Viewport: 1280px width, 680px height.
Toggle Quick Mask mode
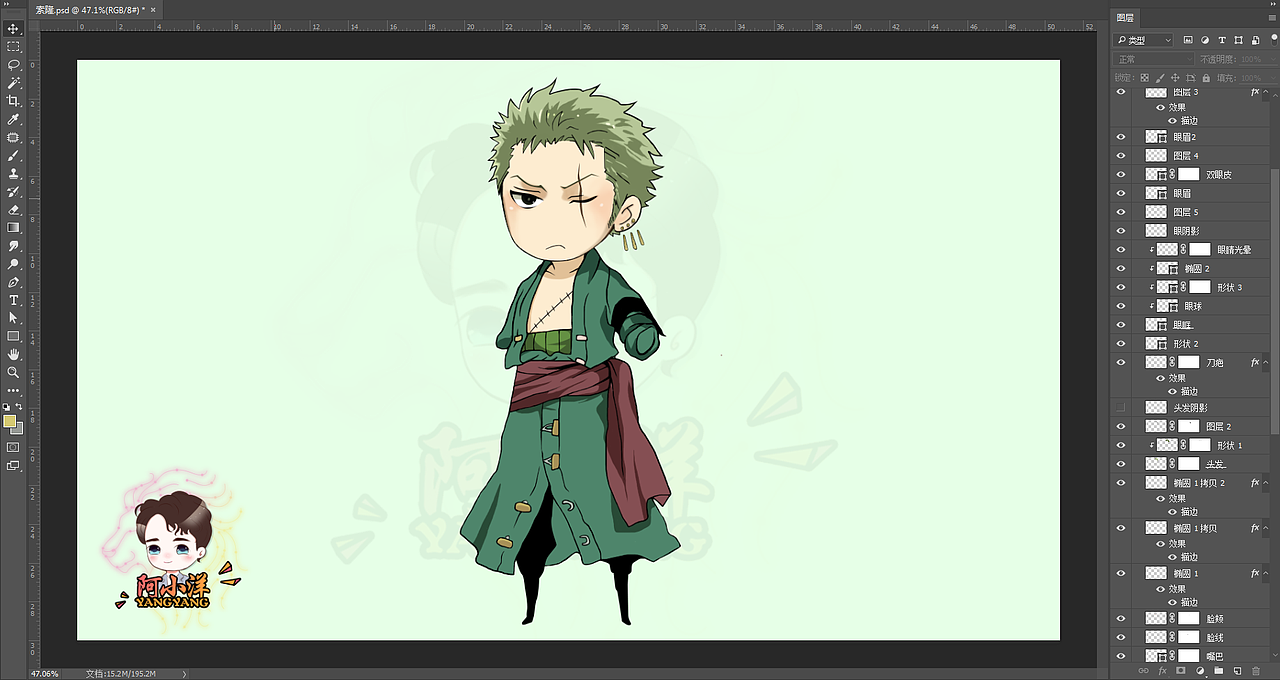click(13, 447)
